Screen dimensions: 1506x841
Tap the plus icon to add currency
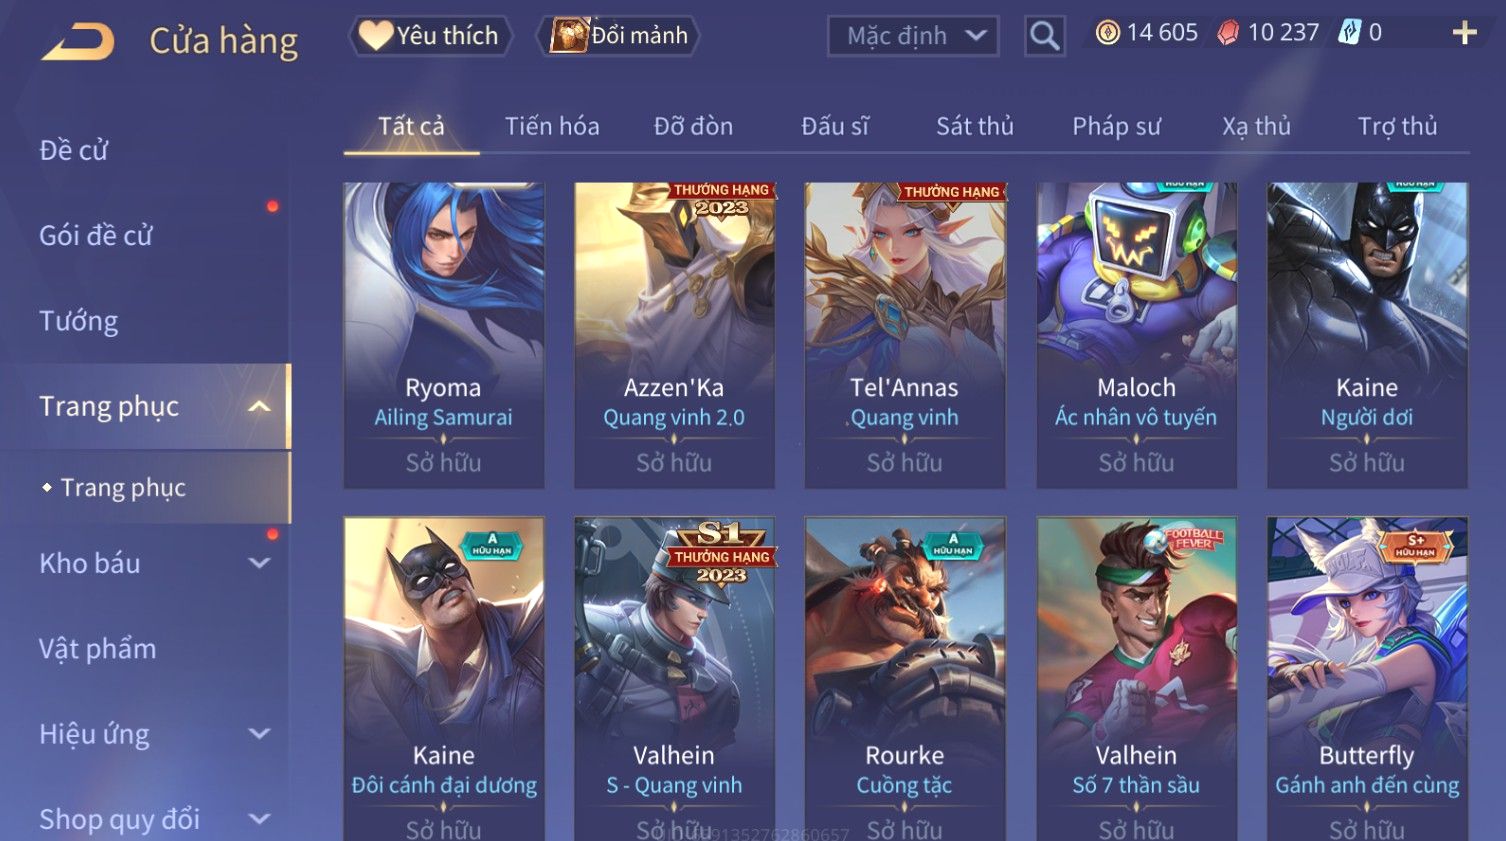(x=1464, y=33)
